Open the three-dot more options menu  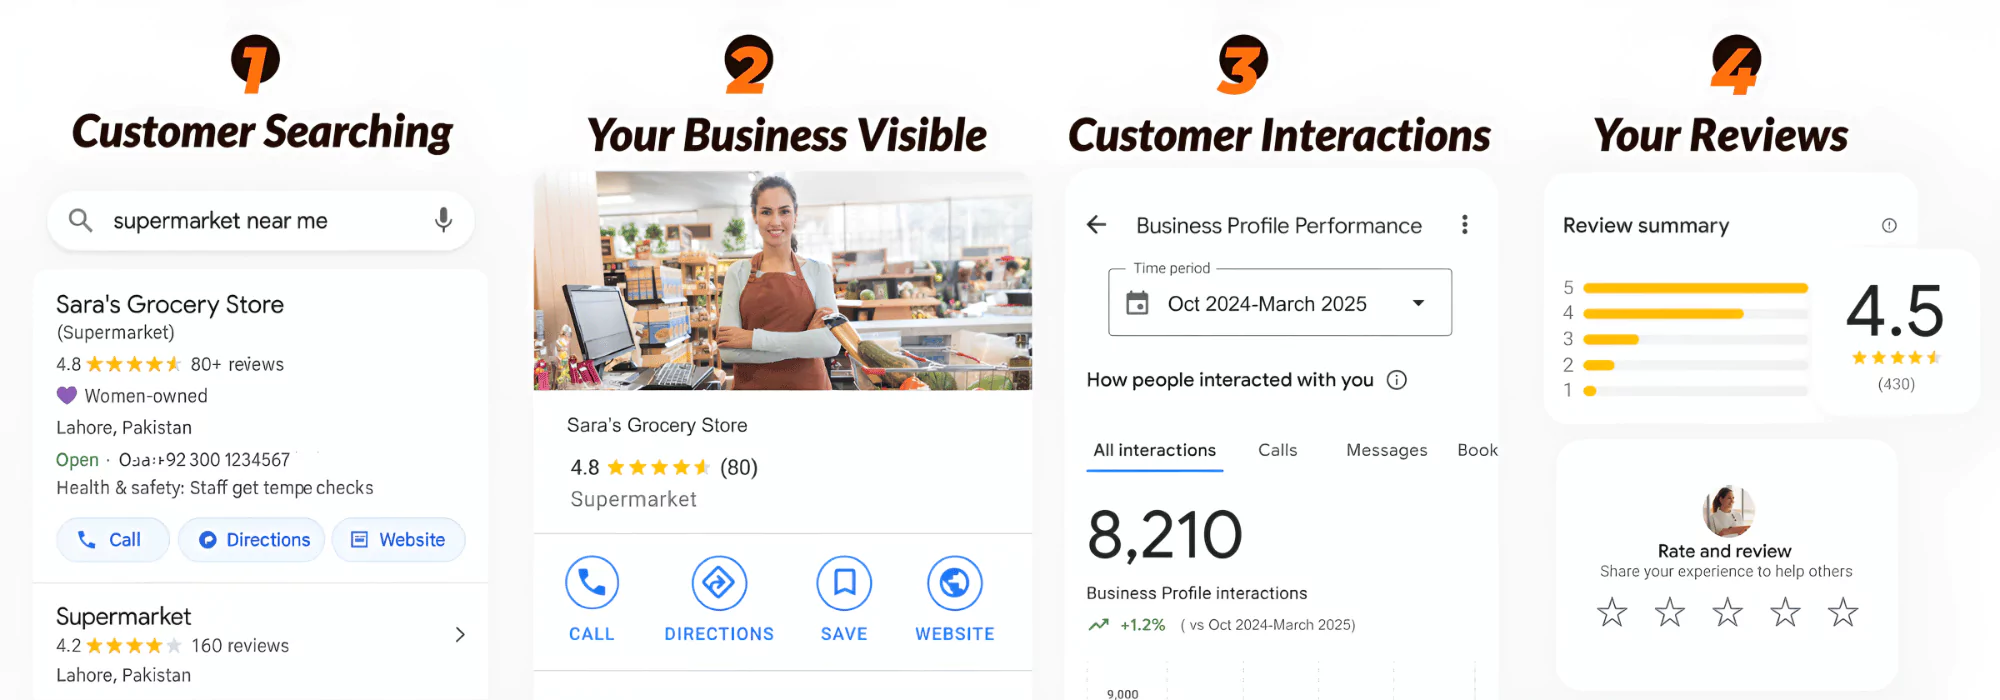pyautogui.click(x=1465, y=225)
